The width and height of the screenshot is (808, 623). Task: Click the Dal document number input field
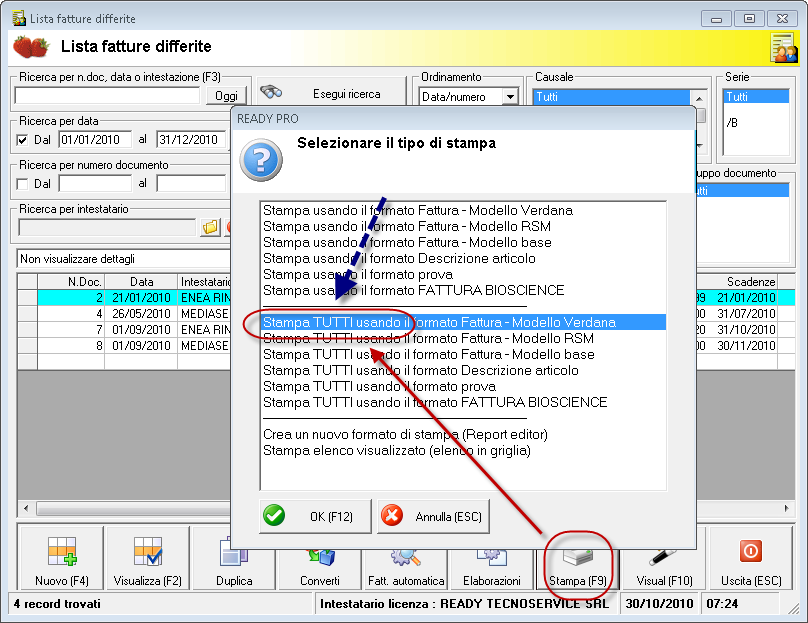[x=95, y=184]
